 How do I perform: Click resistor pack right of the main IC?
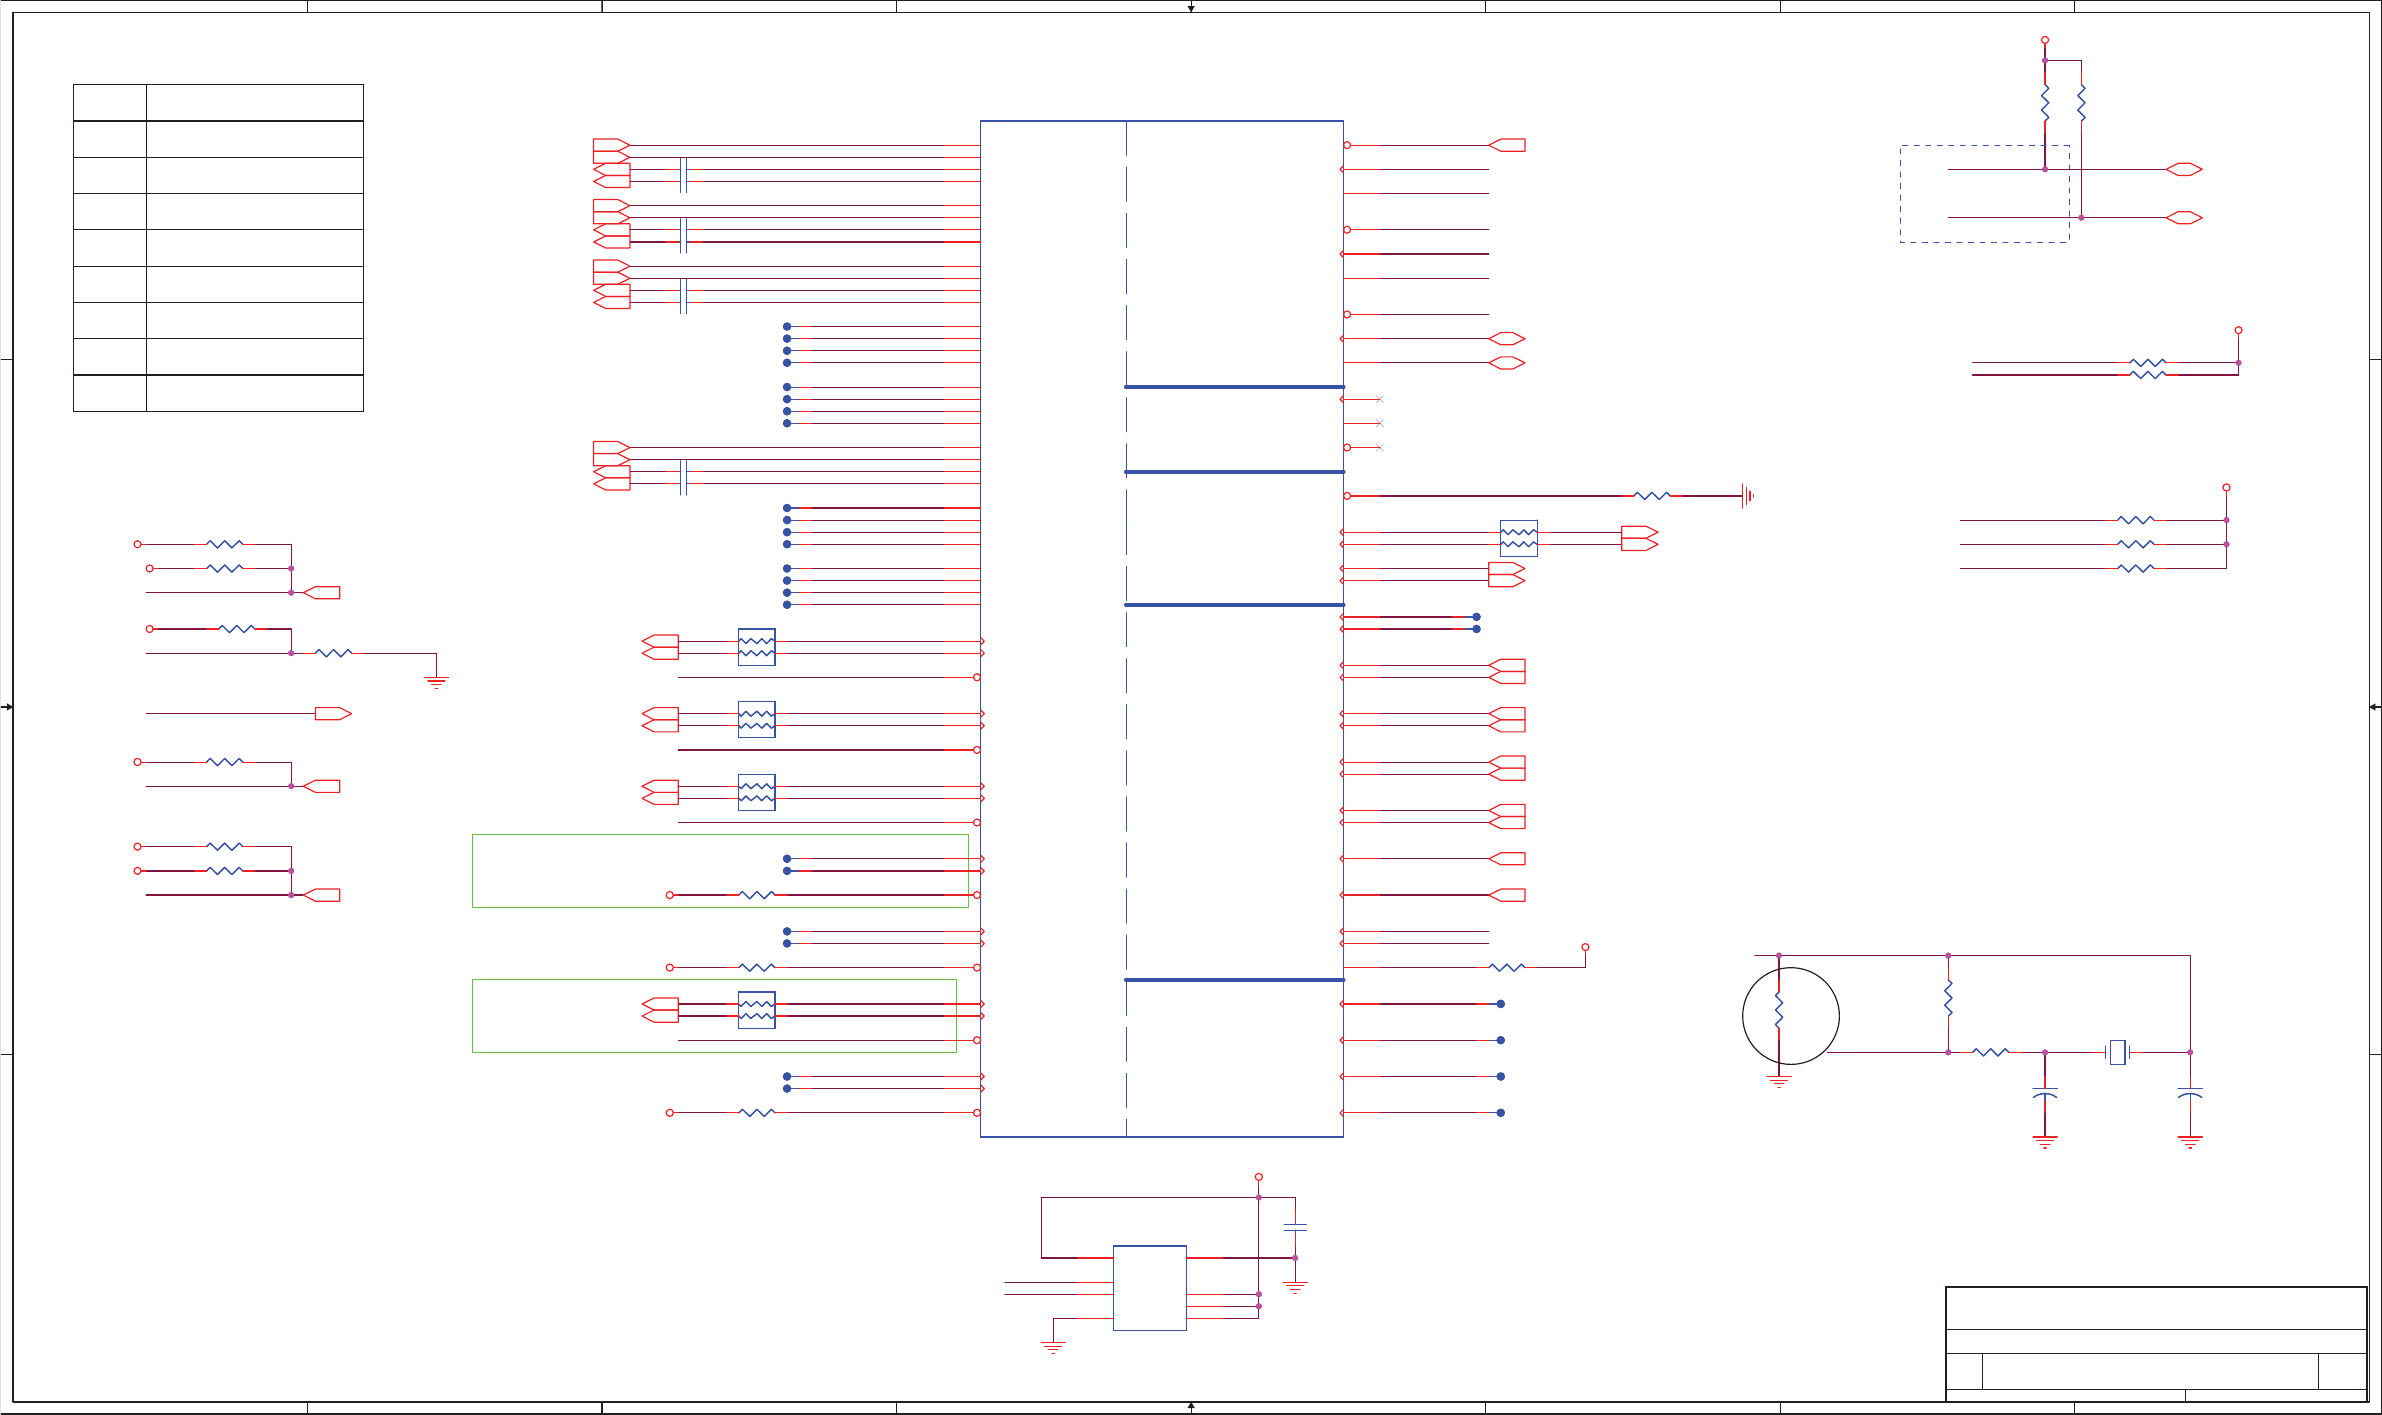pyautogui.click(x=1518, y=538)
